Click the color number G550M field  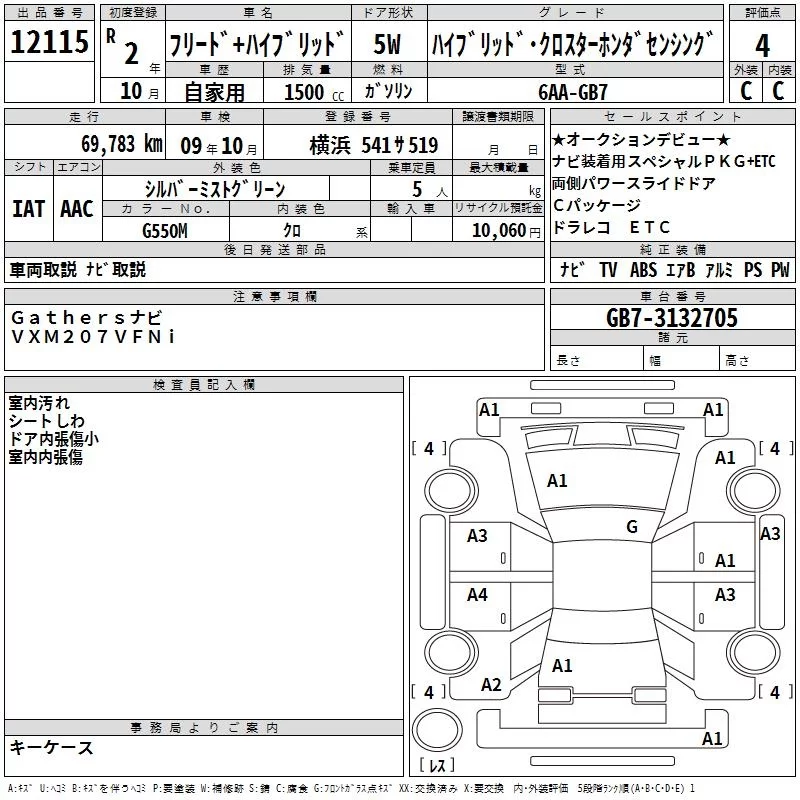click(165, 231)
